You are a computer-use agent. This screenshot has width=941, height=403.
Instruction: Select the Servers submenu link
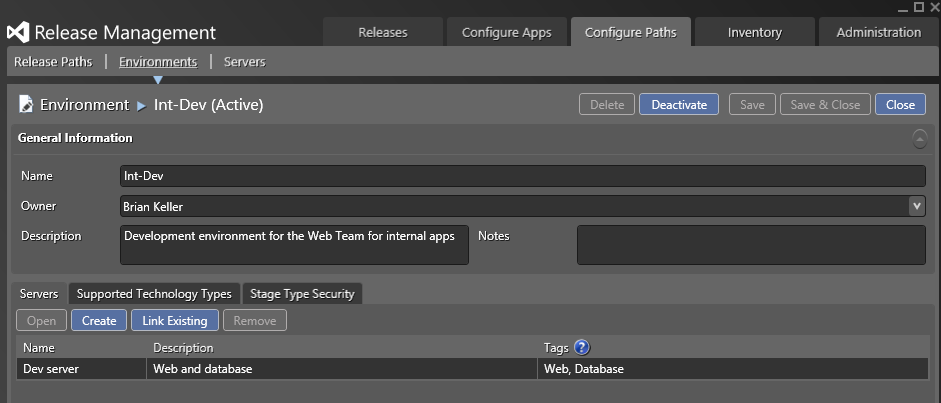click(244, 62)
